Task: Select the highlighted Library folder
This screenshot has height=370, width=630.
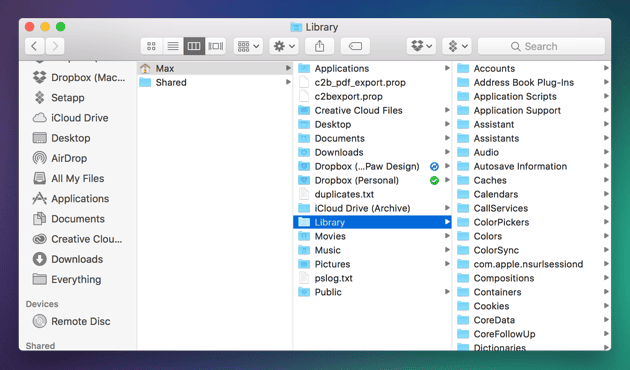Action: coord(372,222)
